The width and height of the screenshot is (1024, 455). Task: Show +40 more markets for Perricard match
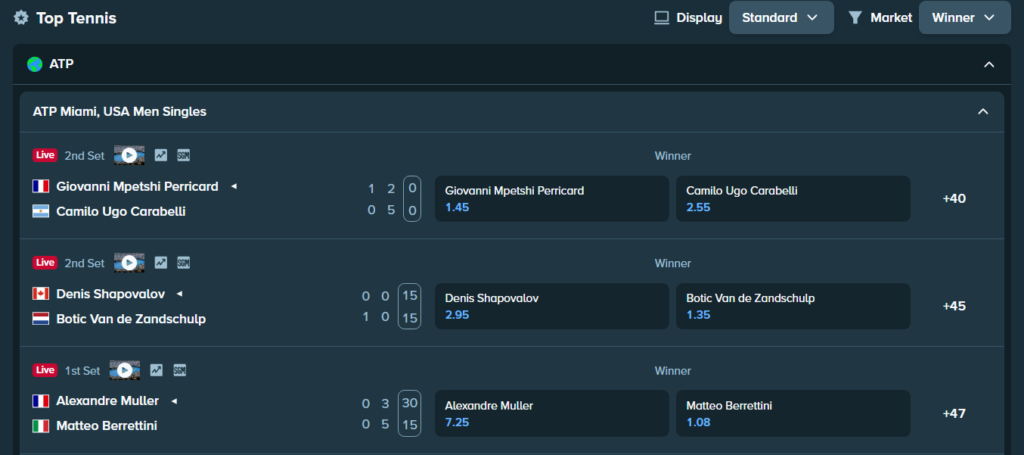point(954,198)
